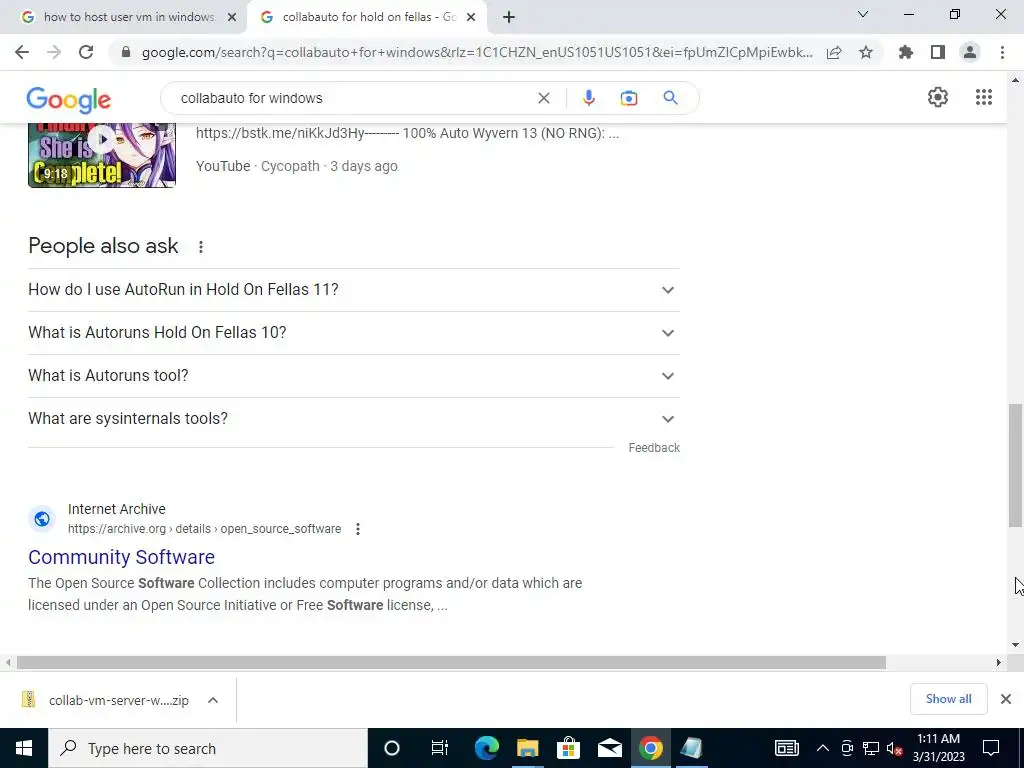1024x768 pixels.
Task: Click the archive.org breadcrumb URL
Action: pyautogui.click(x=204, y=529)
